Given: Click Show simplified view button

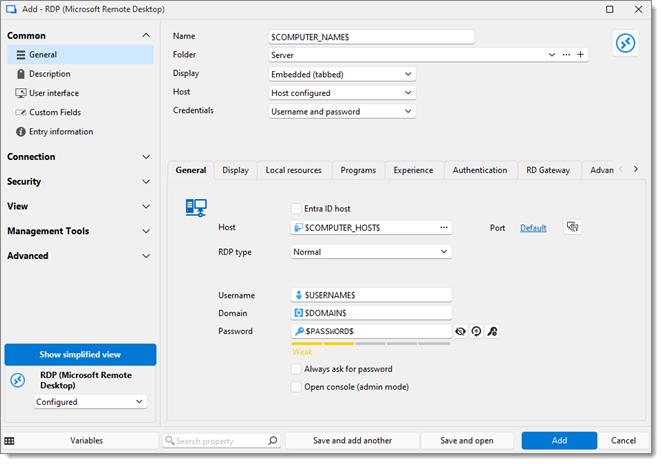Looking at the screenshot, I should (80, 355).
